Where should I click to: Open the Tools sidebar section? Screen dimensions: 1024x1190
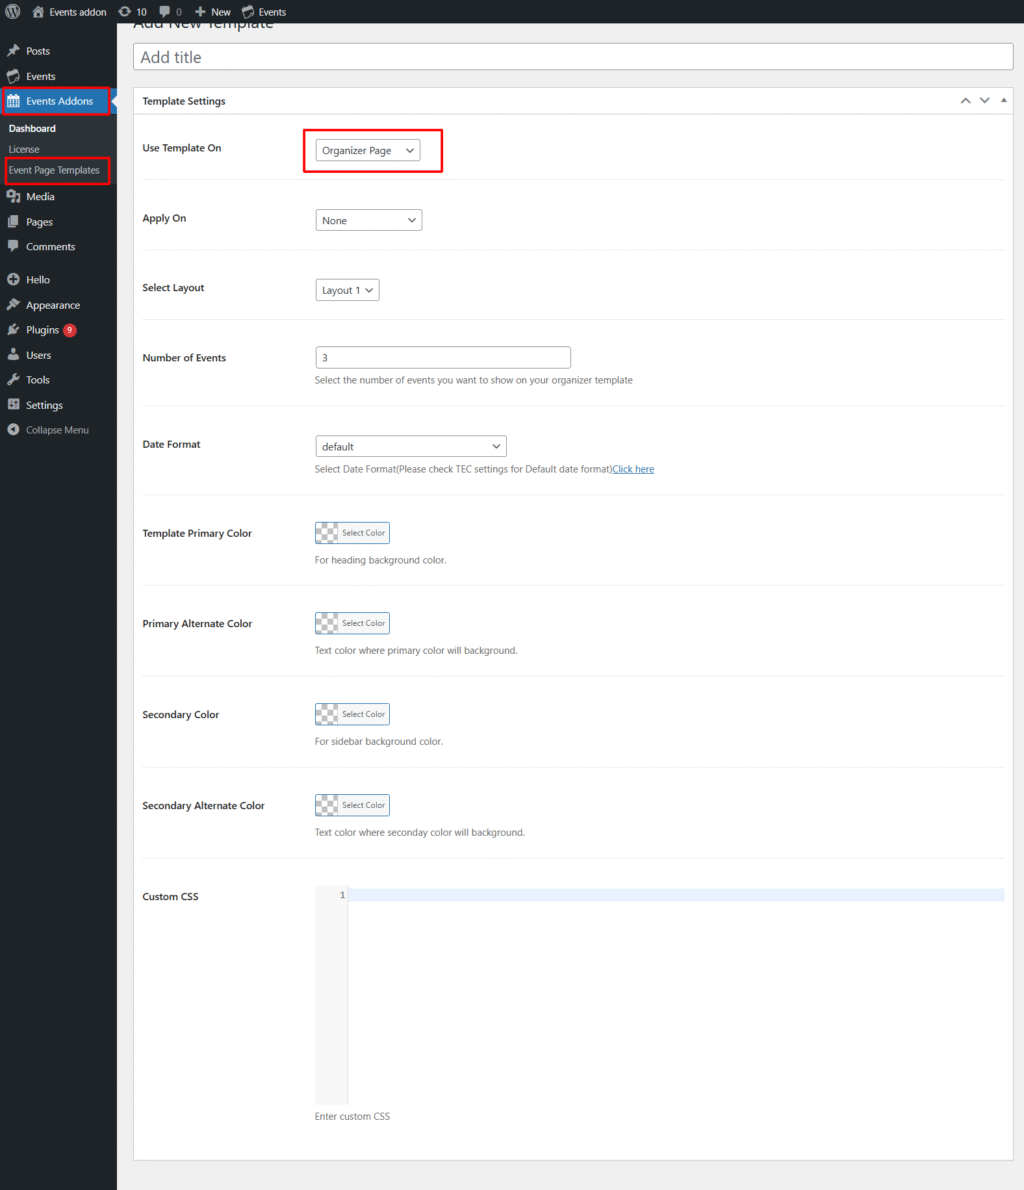40,379
